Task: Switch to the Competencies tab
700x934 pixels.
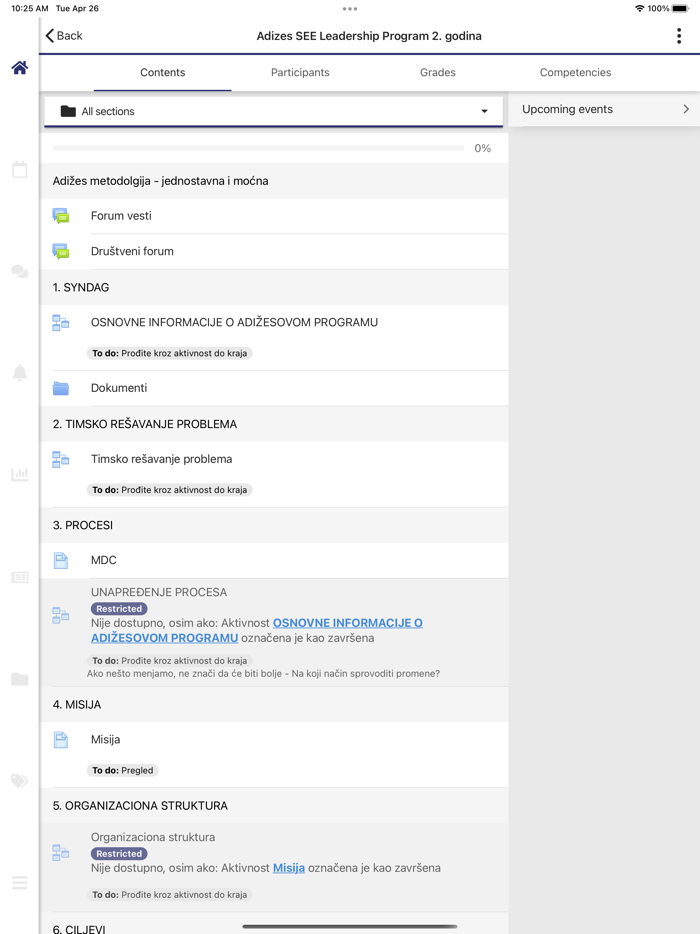Action: pos(575,73)
